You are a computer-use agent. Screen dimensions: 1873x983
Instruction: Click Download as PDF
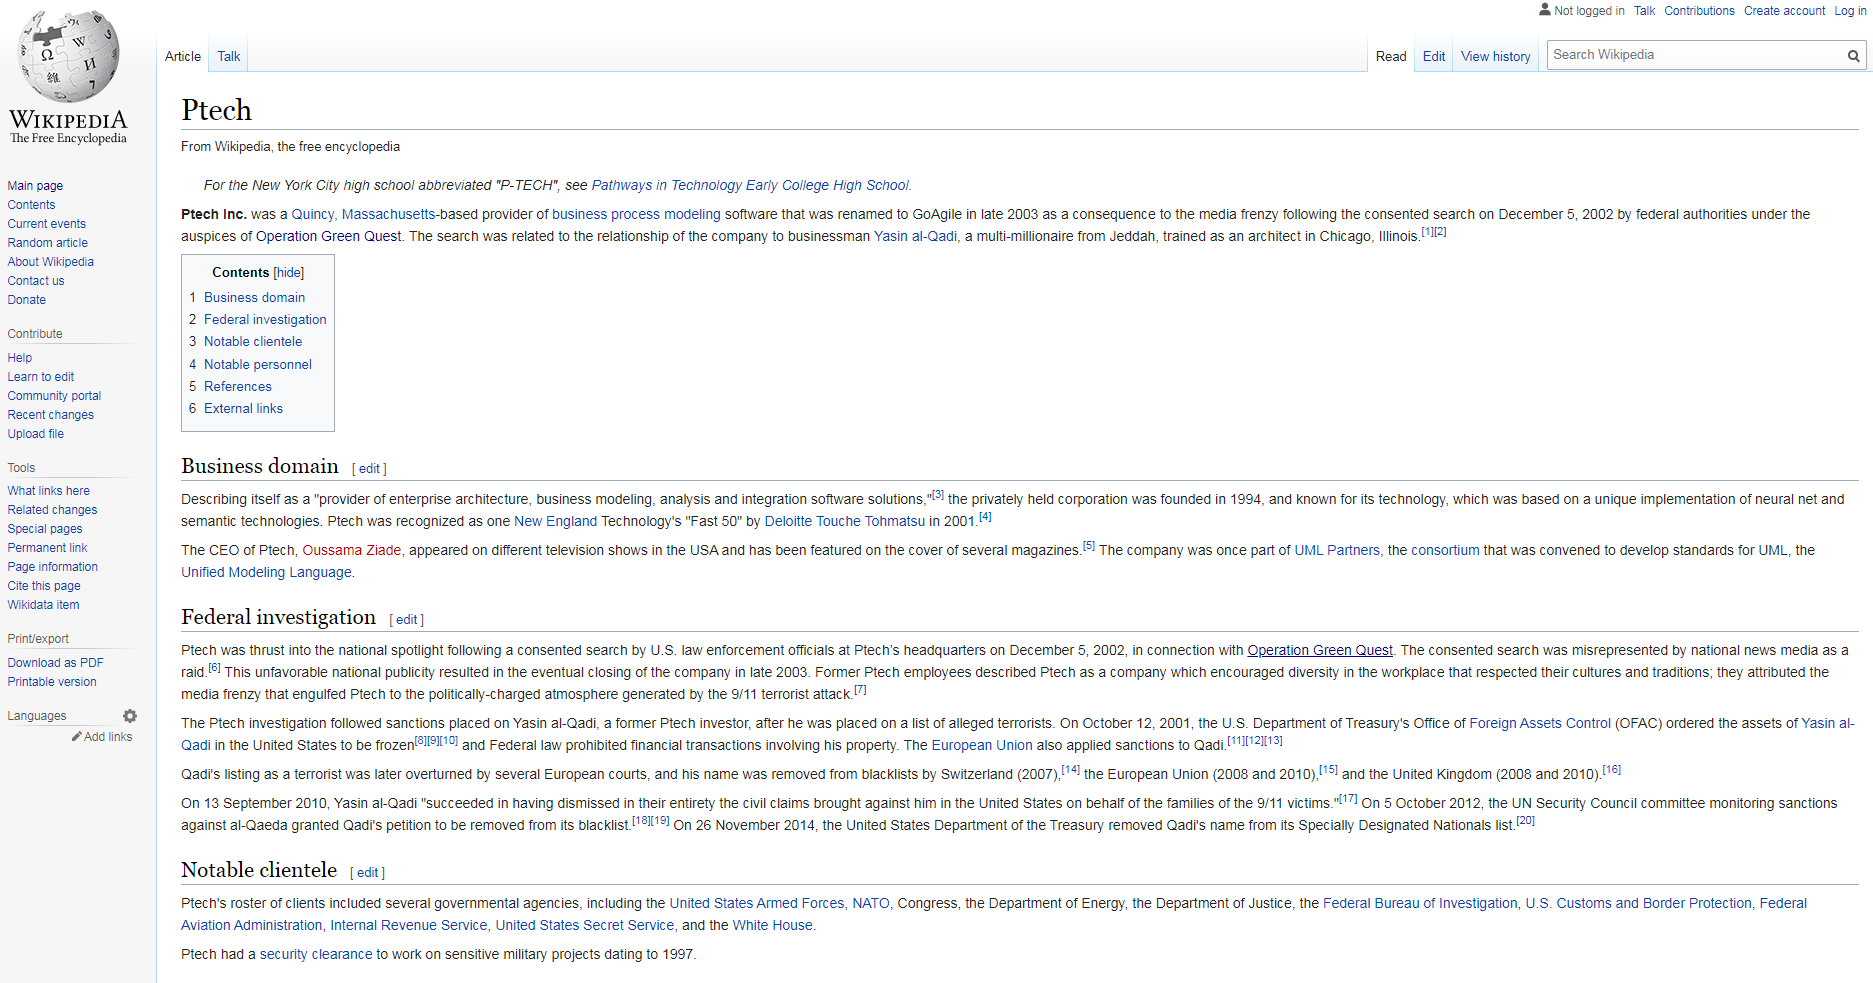[x=55, y=663]
